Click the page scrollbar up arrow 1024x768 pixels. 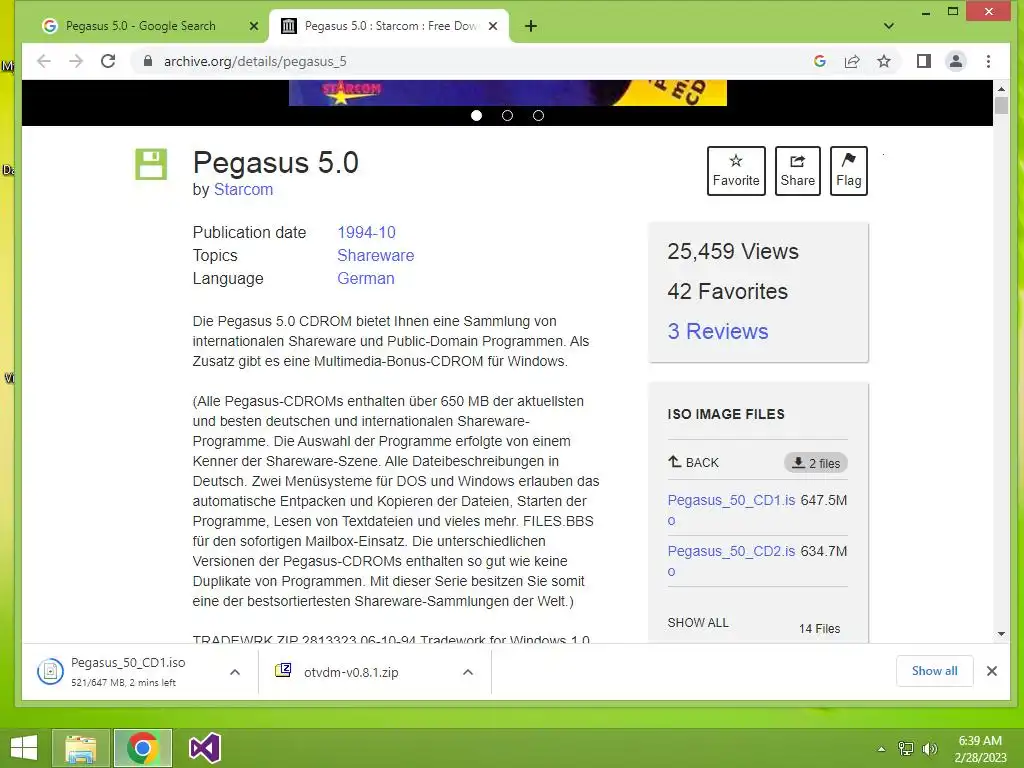pos(1001,88)
